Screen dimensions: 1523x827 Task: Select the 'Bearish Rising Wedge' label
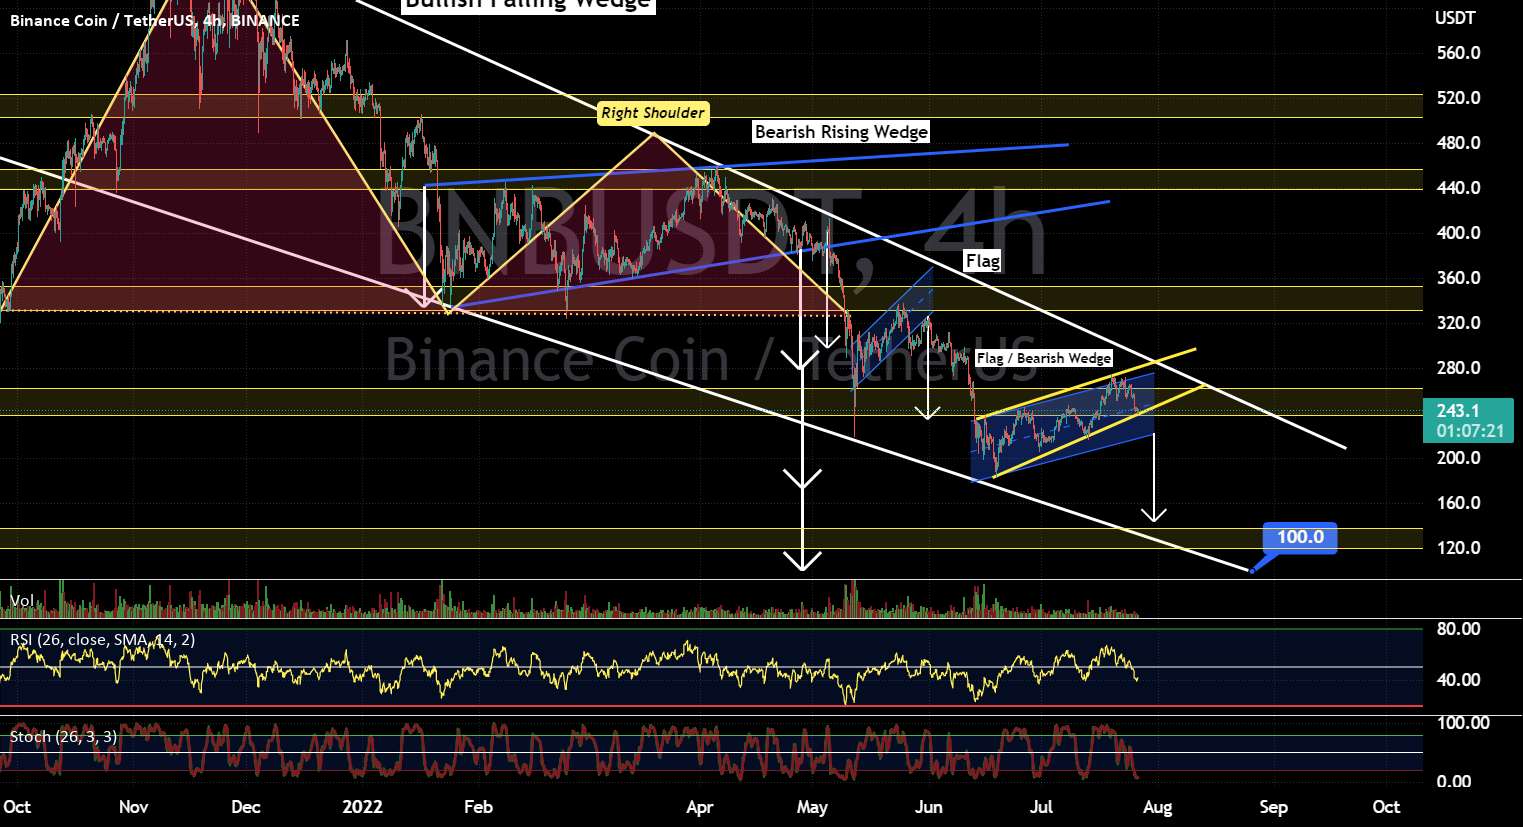point(841,132)
